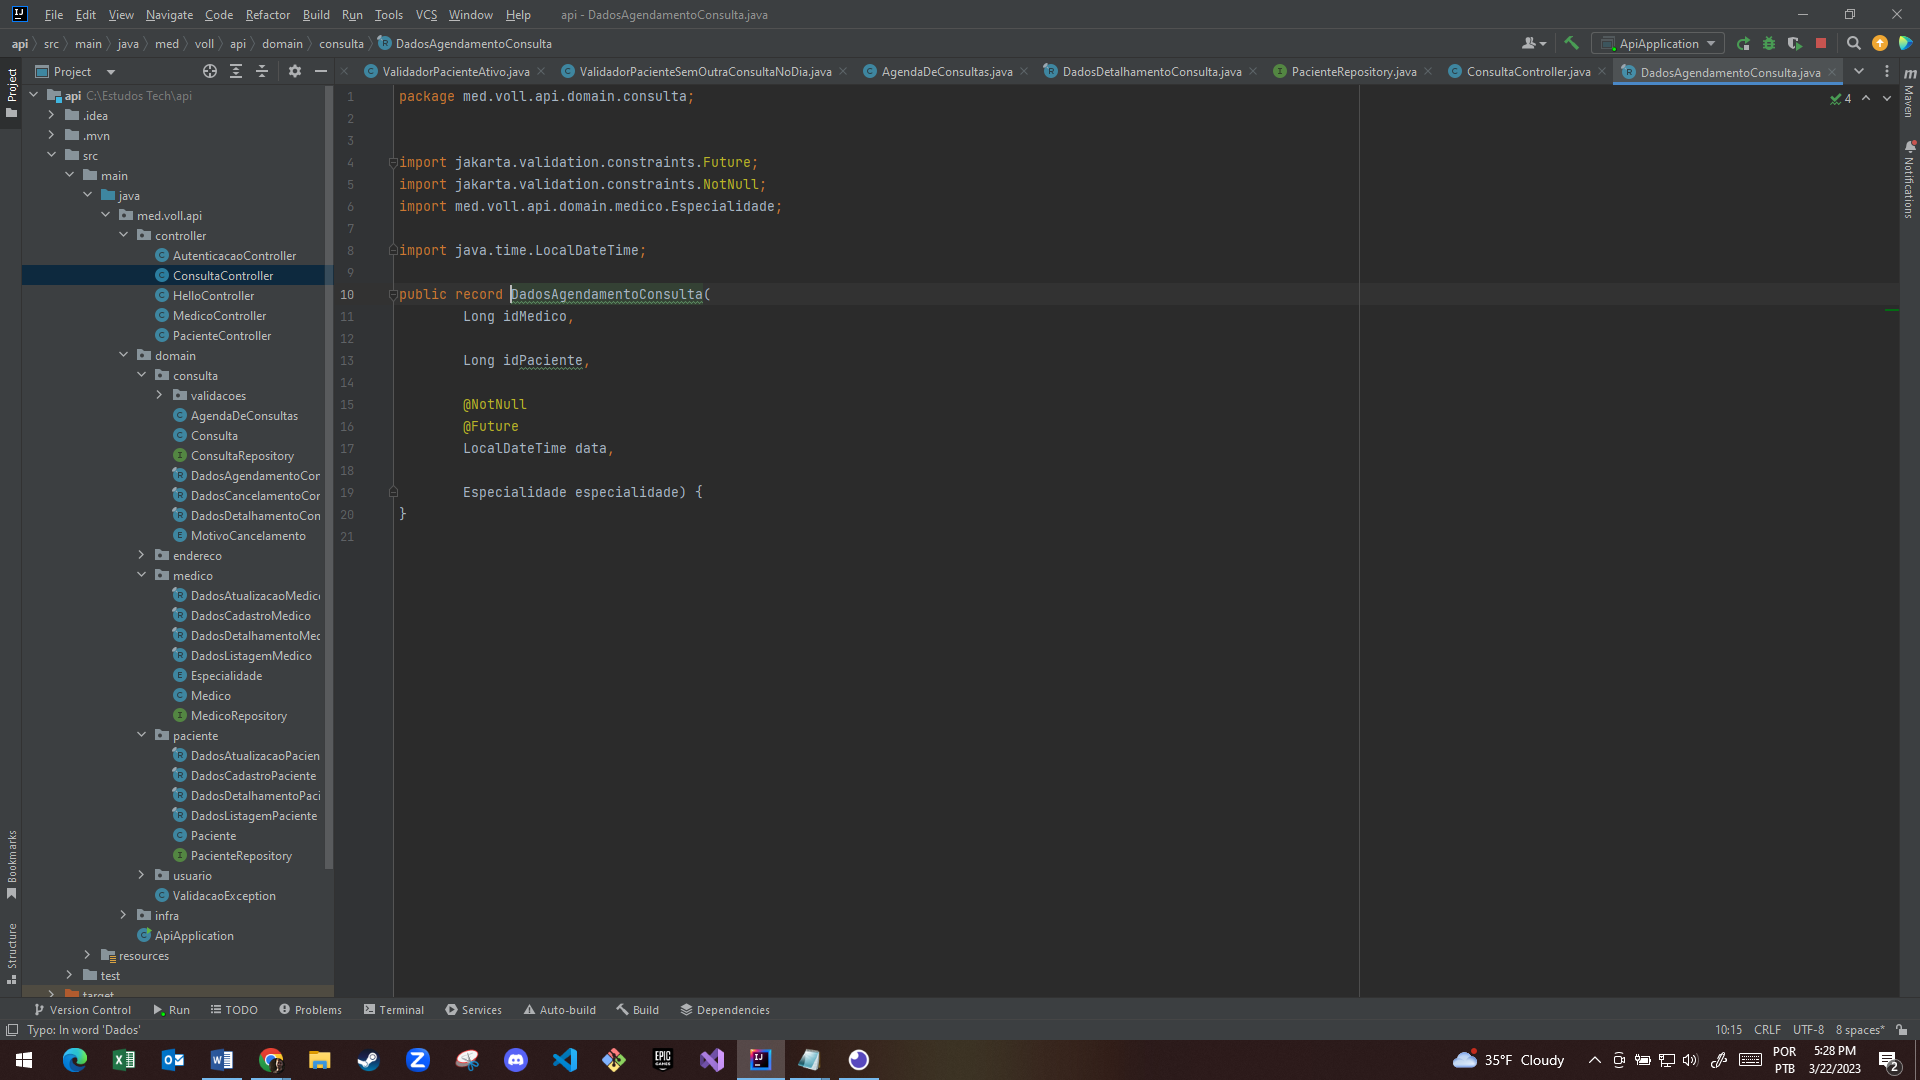Screen dimensions: 1920x1080
Task: Click 'consulta' in the breadcrumb path
Action: coord(341,44)
